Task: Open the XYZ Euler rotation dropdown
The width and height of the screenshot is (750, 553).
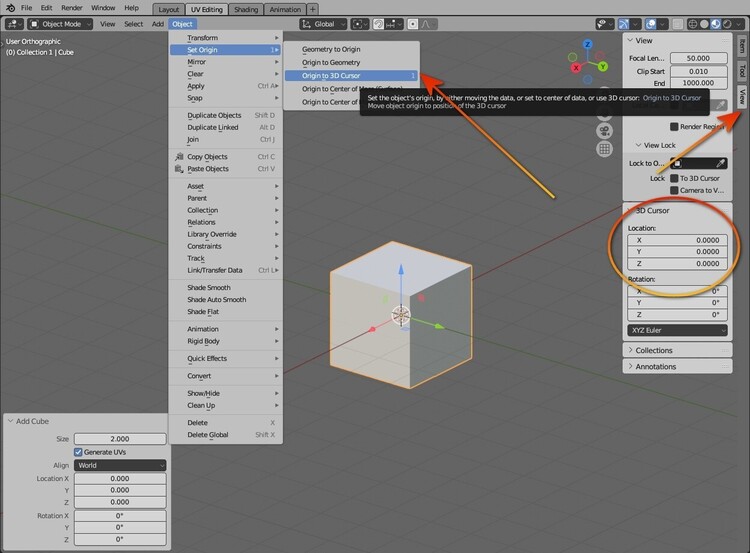Action: pyautogui.click(x=677, y=330)
